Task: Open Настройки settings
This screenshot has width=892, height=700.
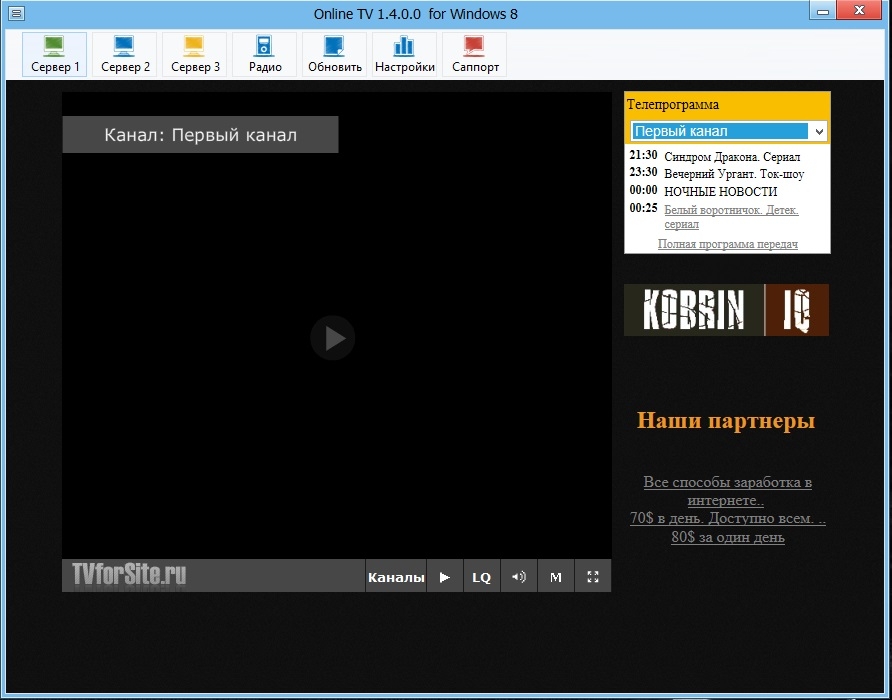Action: pos(405,54)
